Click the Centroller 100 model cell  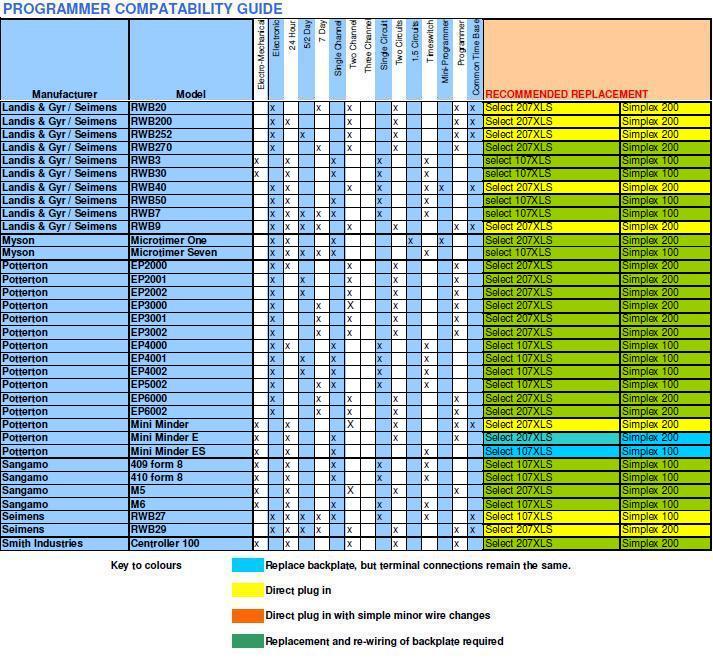coord(166,544)
